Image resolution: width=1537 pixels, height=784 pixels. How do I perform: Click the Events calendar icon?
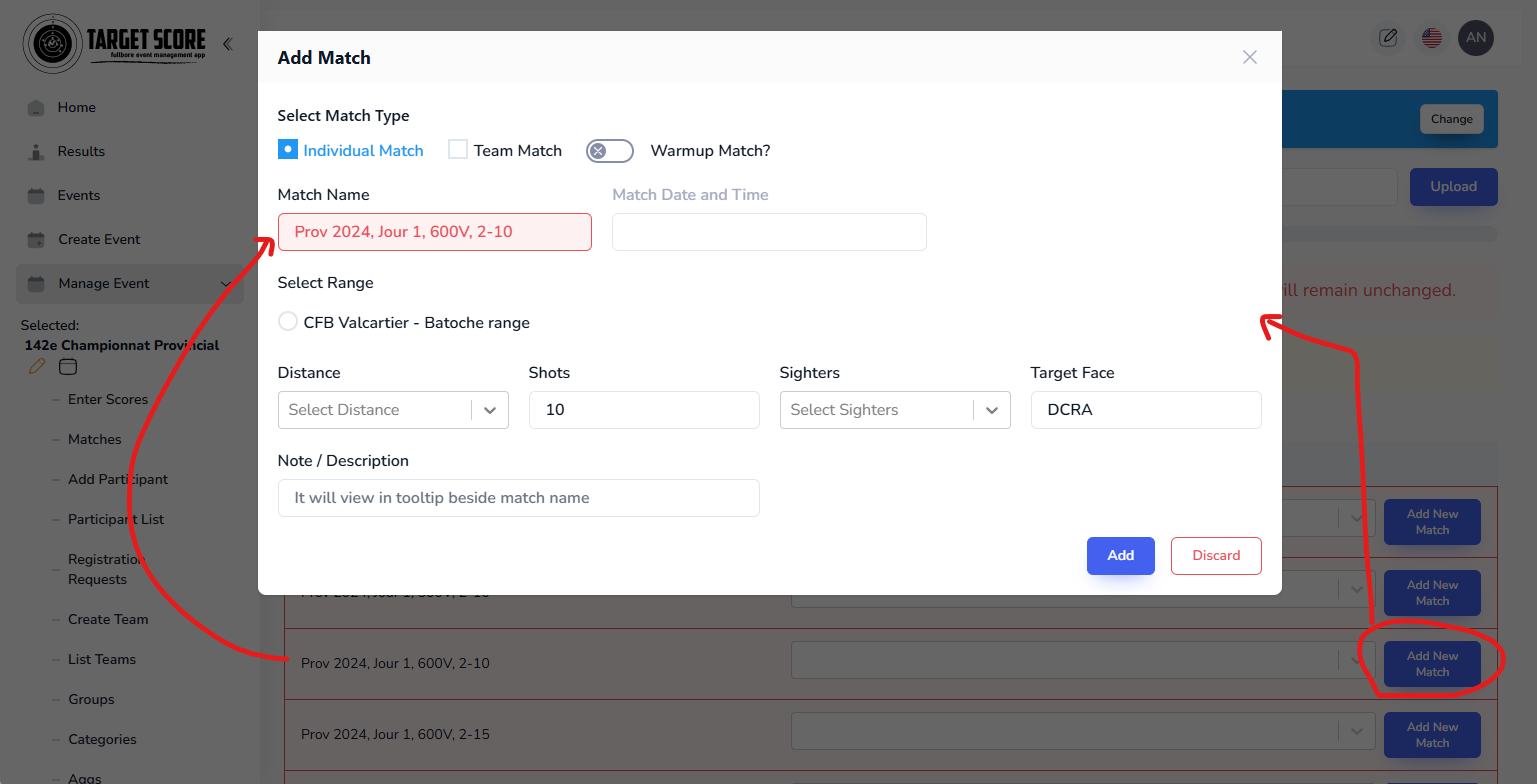tap(36, 196)
